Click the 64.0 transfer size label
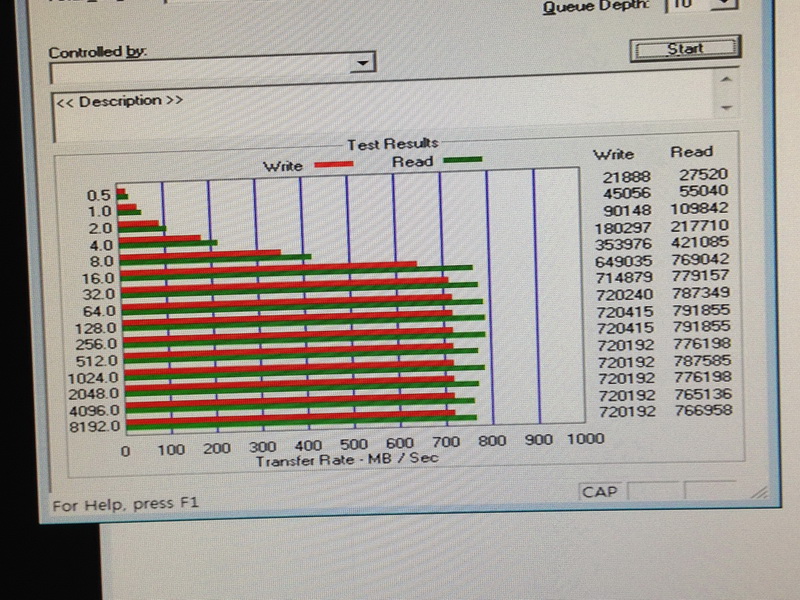This screenshot has width=800, height=600. (99, 311)
